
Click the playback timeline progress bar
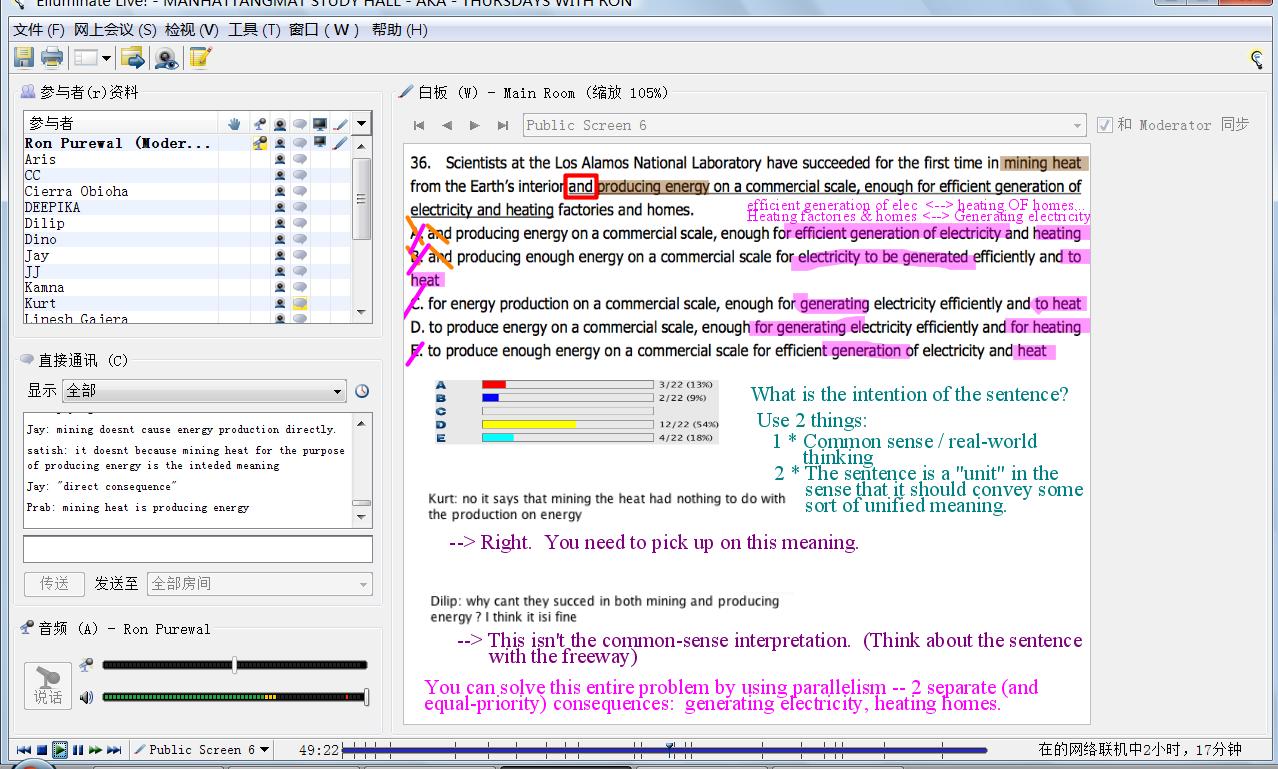pyautogui.click(x=664, y=750)
